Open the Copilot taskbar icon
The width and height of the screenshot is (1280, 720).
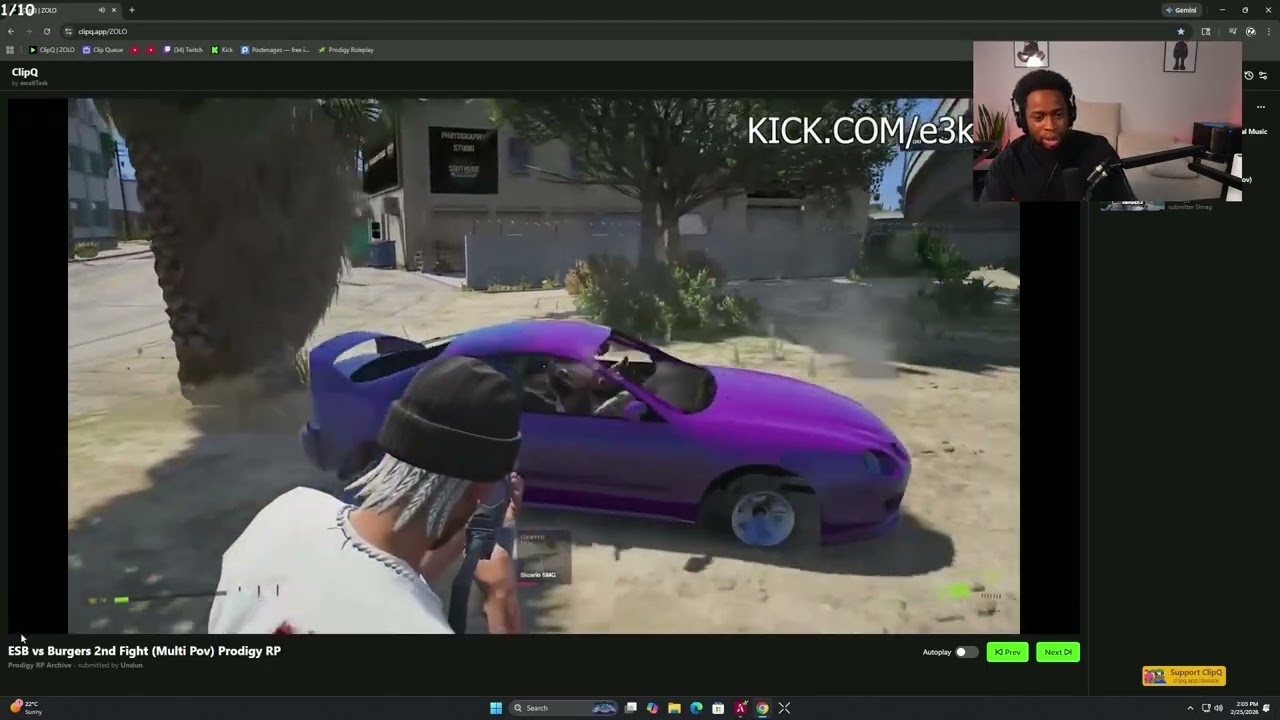[x=653, y=708]
